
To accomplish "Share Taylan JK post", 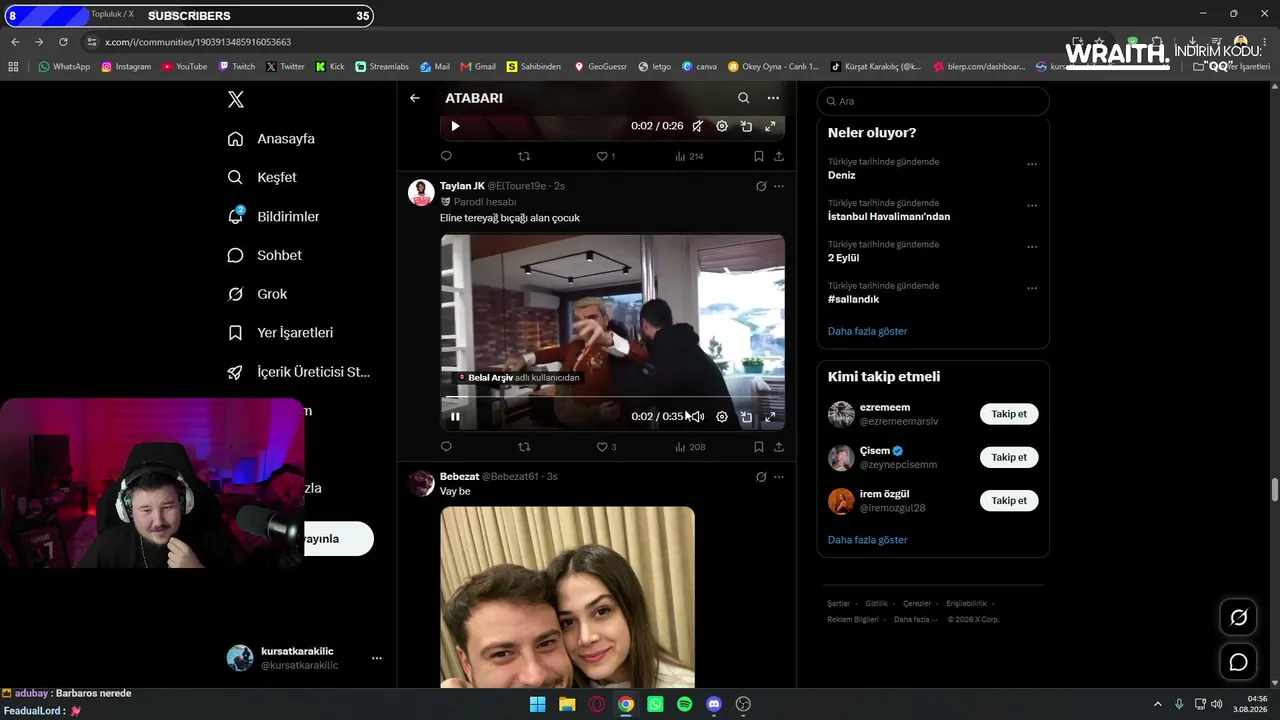I will [779, 447].
